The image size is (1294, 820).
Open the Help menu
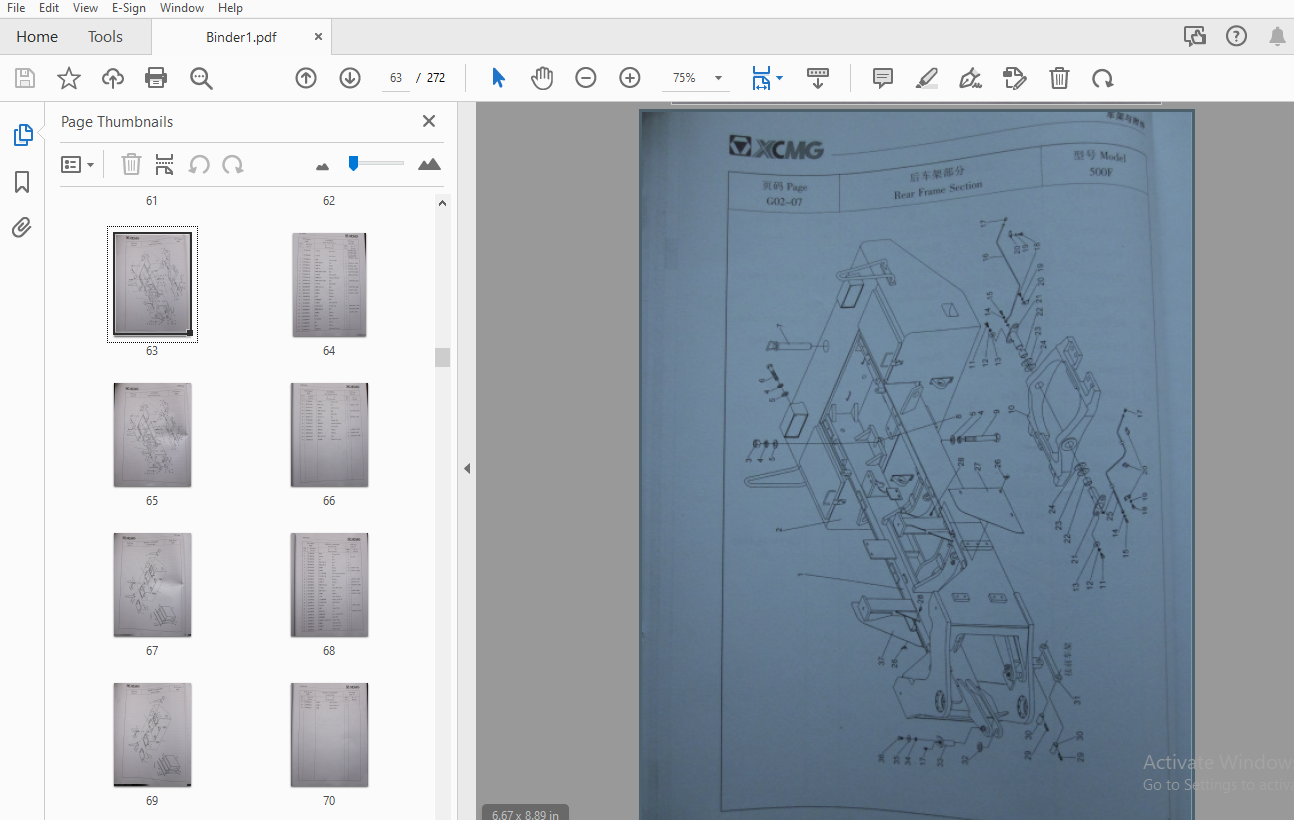pos(230,8)
